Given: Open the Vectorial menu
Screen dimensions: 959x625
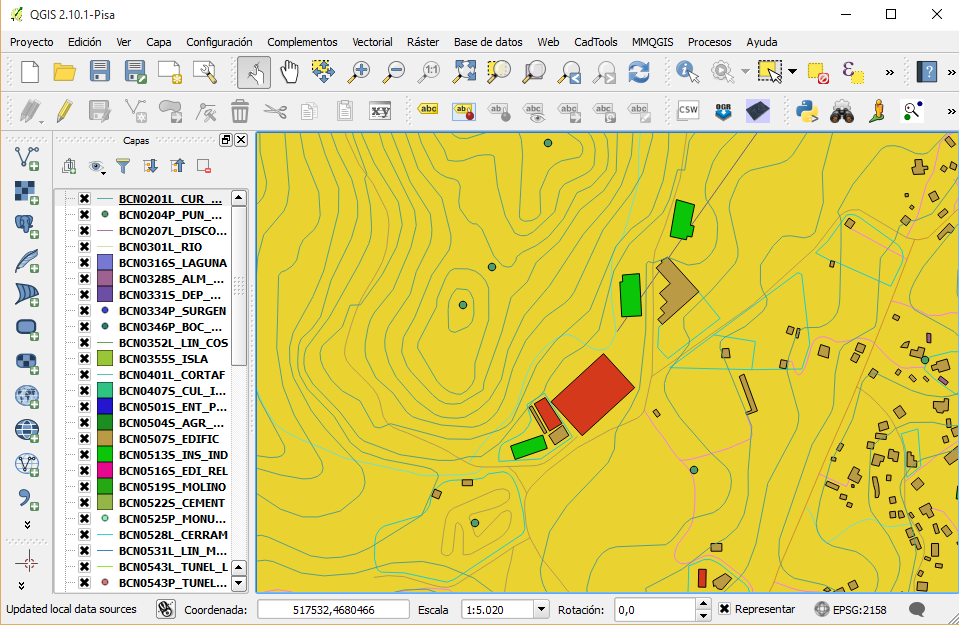Looking at the screenshot, I should pos(372,42).
